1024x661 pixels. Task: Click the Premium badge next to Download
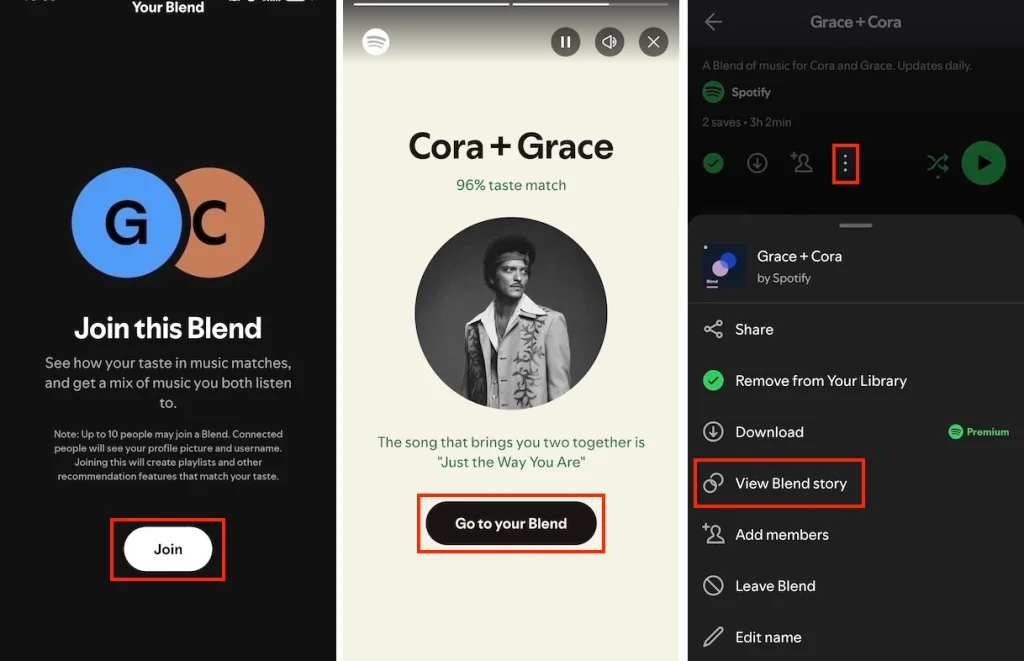978,431
